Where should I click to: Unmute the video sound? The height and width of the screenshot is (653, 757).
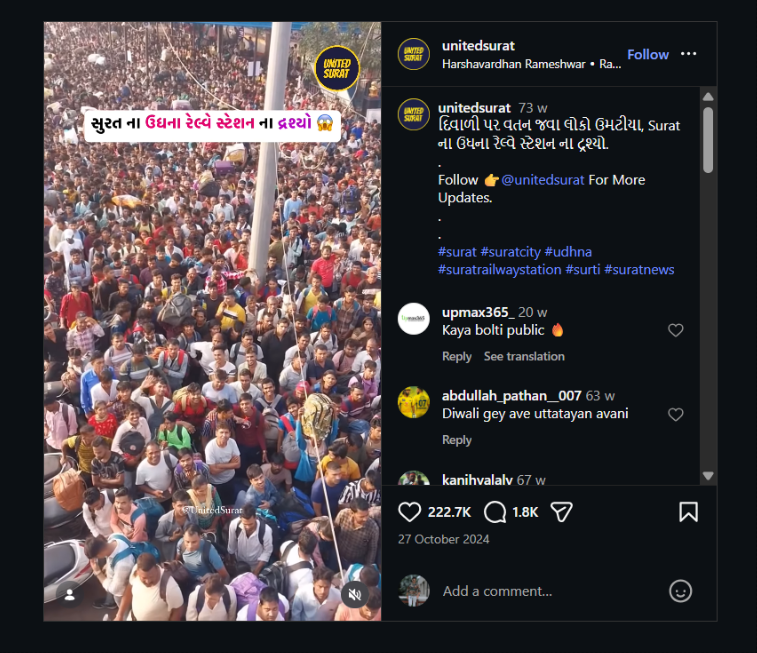pyautogui.click(x=354, y=594)
